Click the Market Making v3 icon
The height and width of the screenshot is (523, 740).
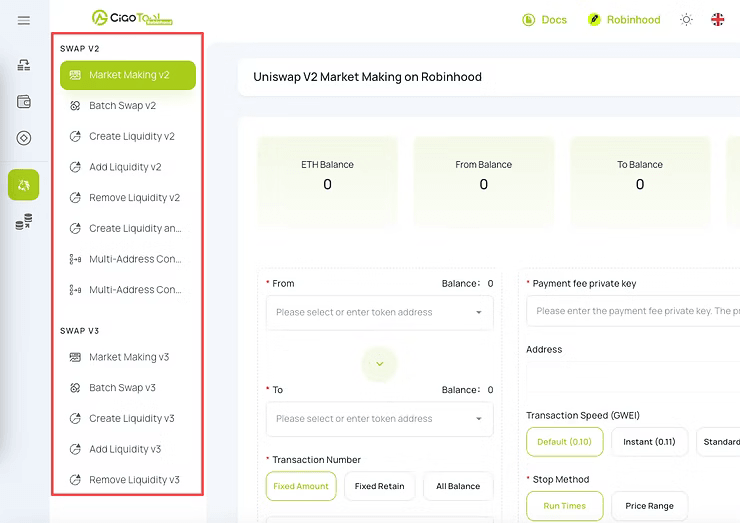(x=75, y=357)
